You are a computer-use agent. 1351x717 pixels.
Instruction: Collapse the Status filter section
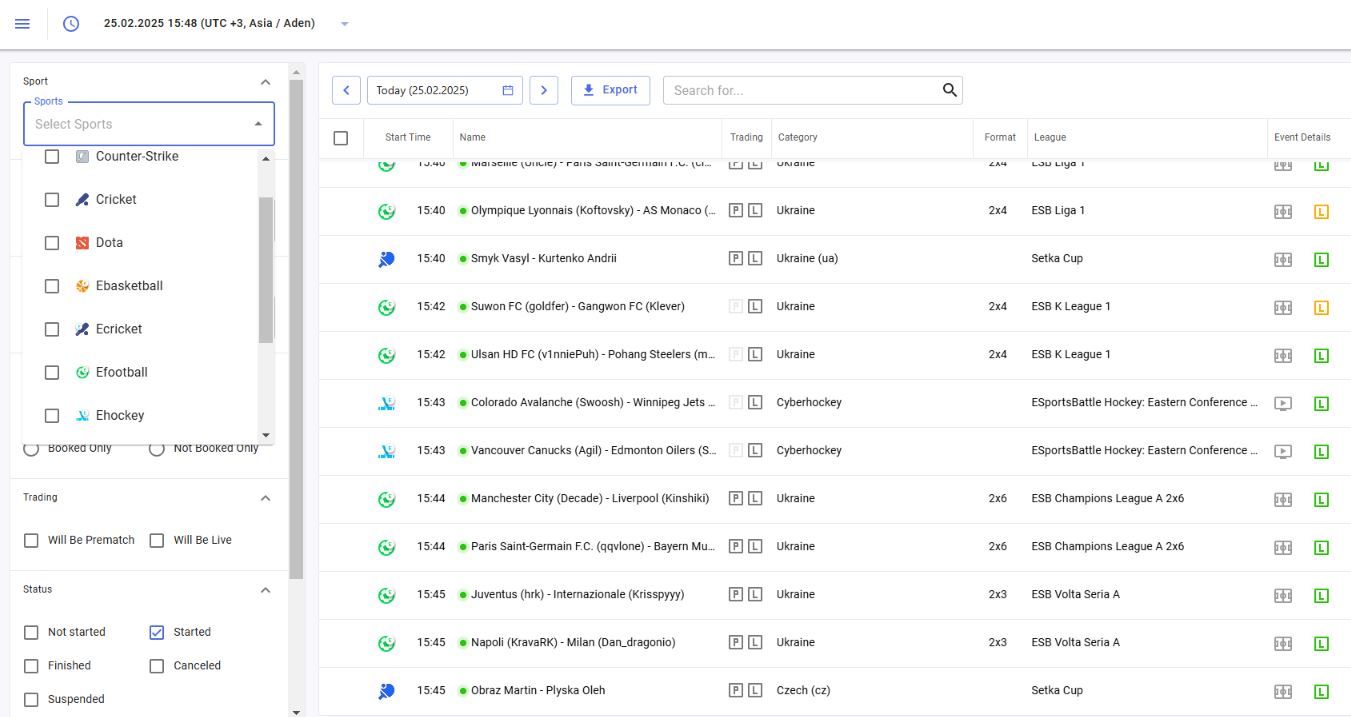point(265,590)
